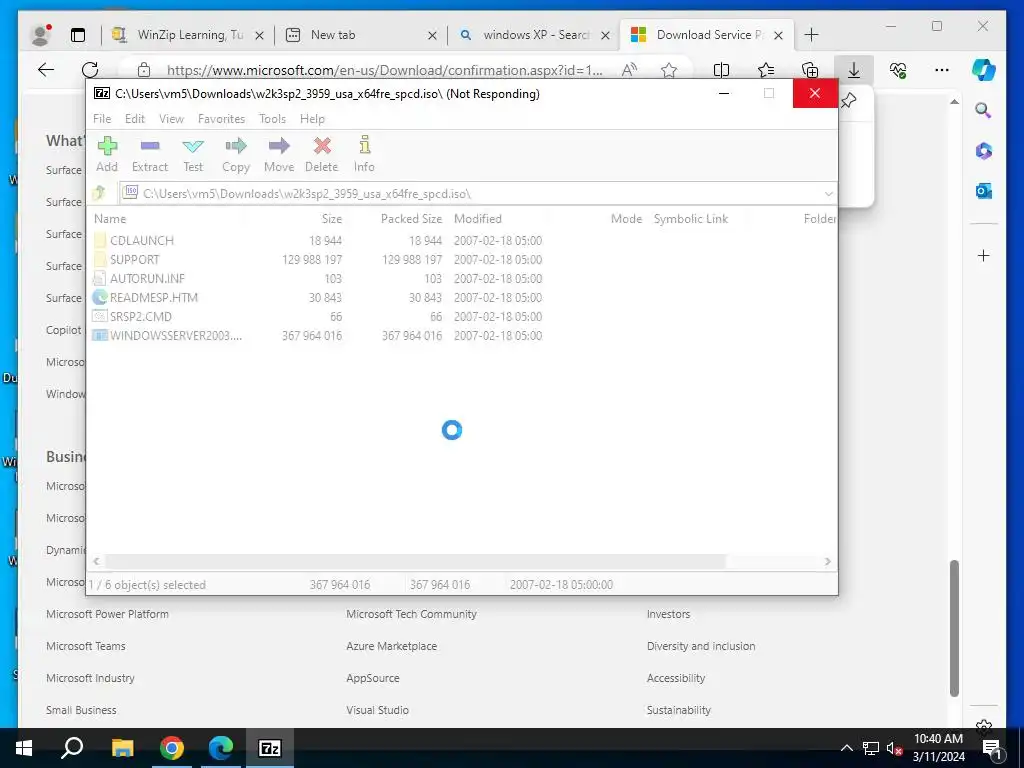The width and height of the screenshot is (1024, 768).
Task: Open Accessibility footer link
Action: 676,678
